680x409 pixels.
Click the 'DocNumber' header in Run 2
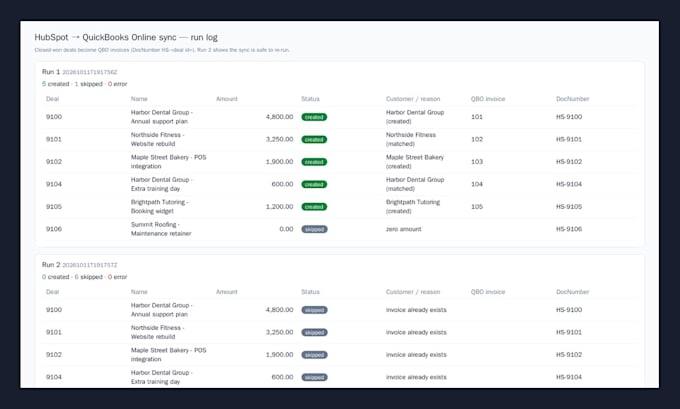coord(572,292)
